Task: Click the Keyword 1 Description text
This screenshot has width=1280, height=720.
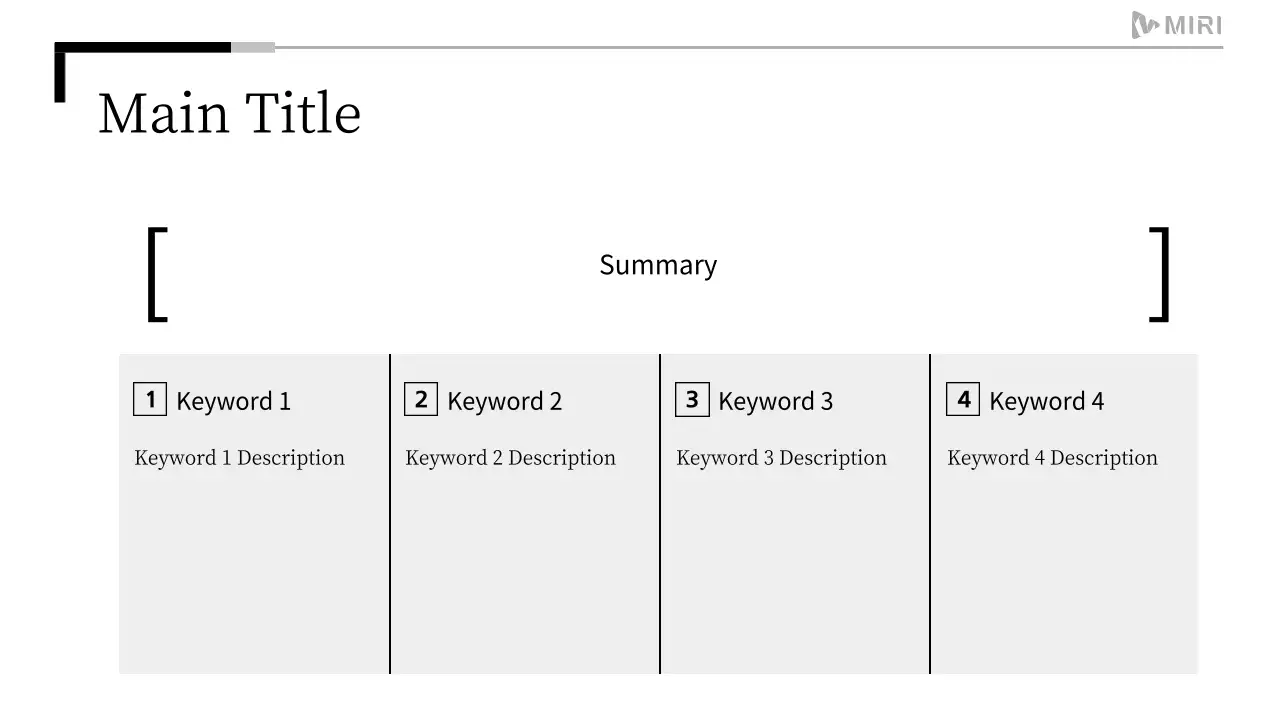Action: (240, 458)
